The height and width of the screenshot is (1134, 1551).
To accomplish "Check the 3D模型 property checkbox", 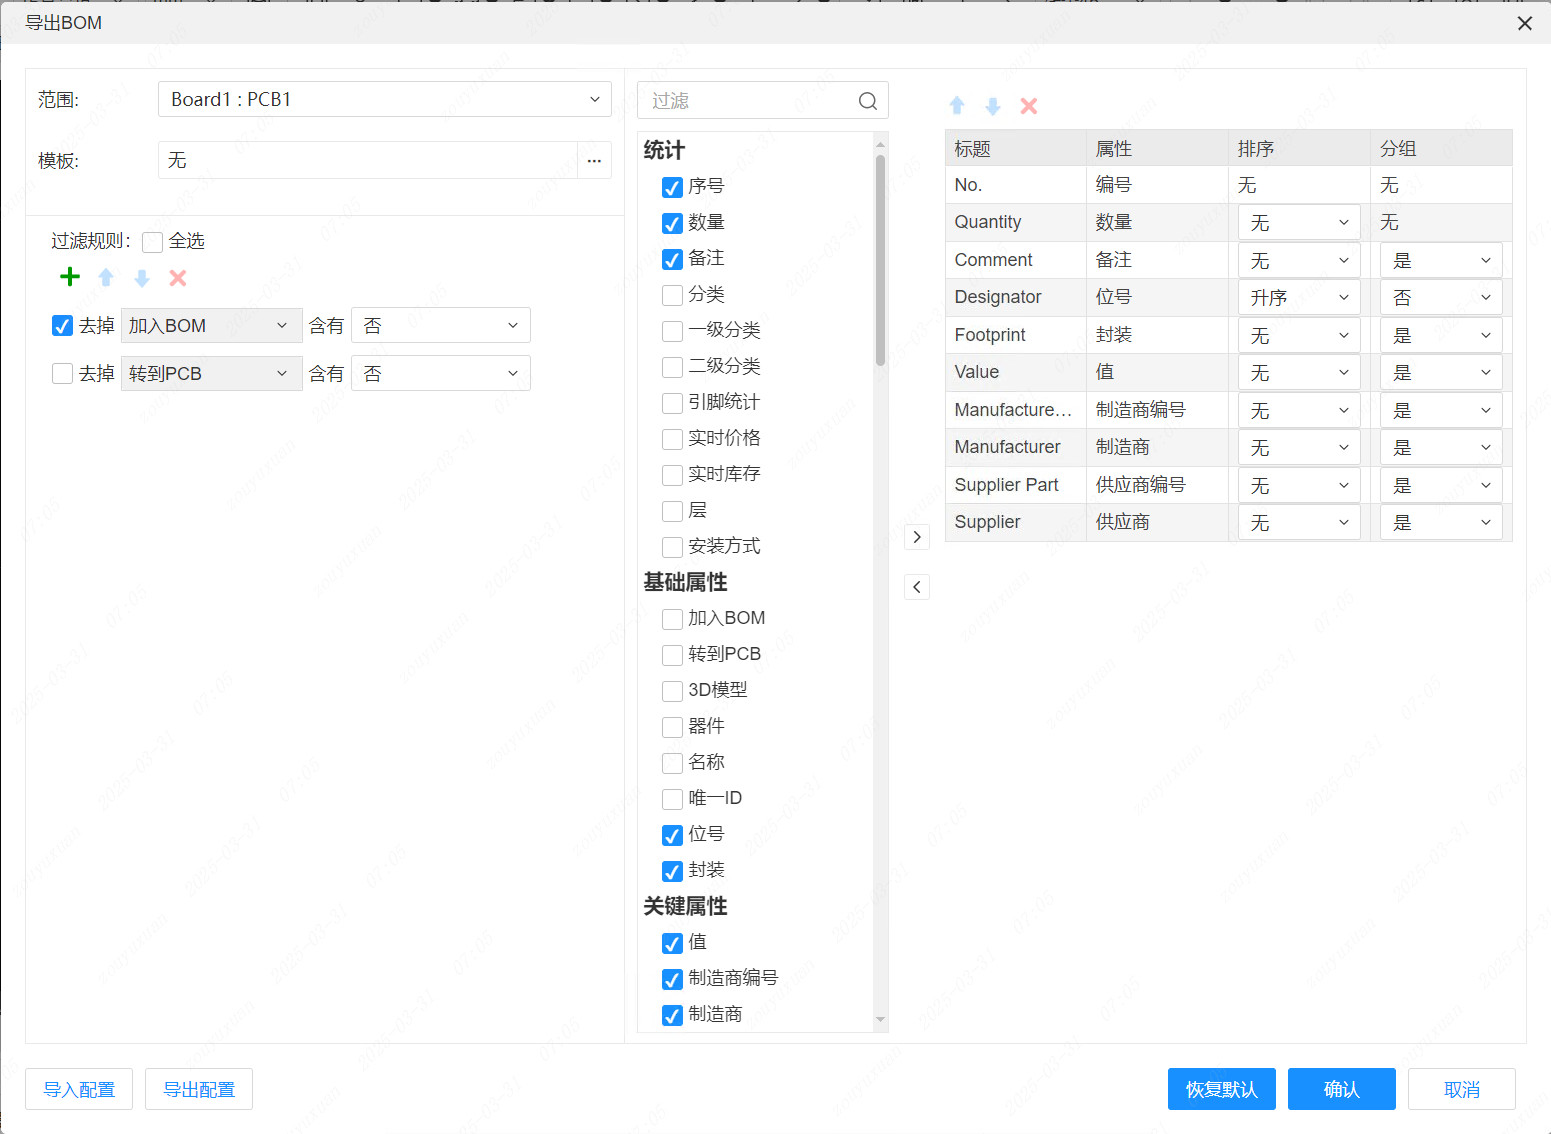I will click(673, 691).
